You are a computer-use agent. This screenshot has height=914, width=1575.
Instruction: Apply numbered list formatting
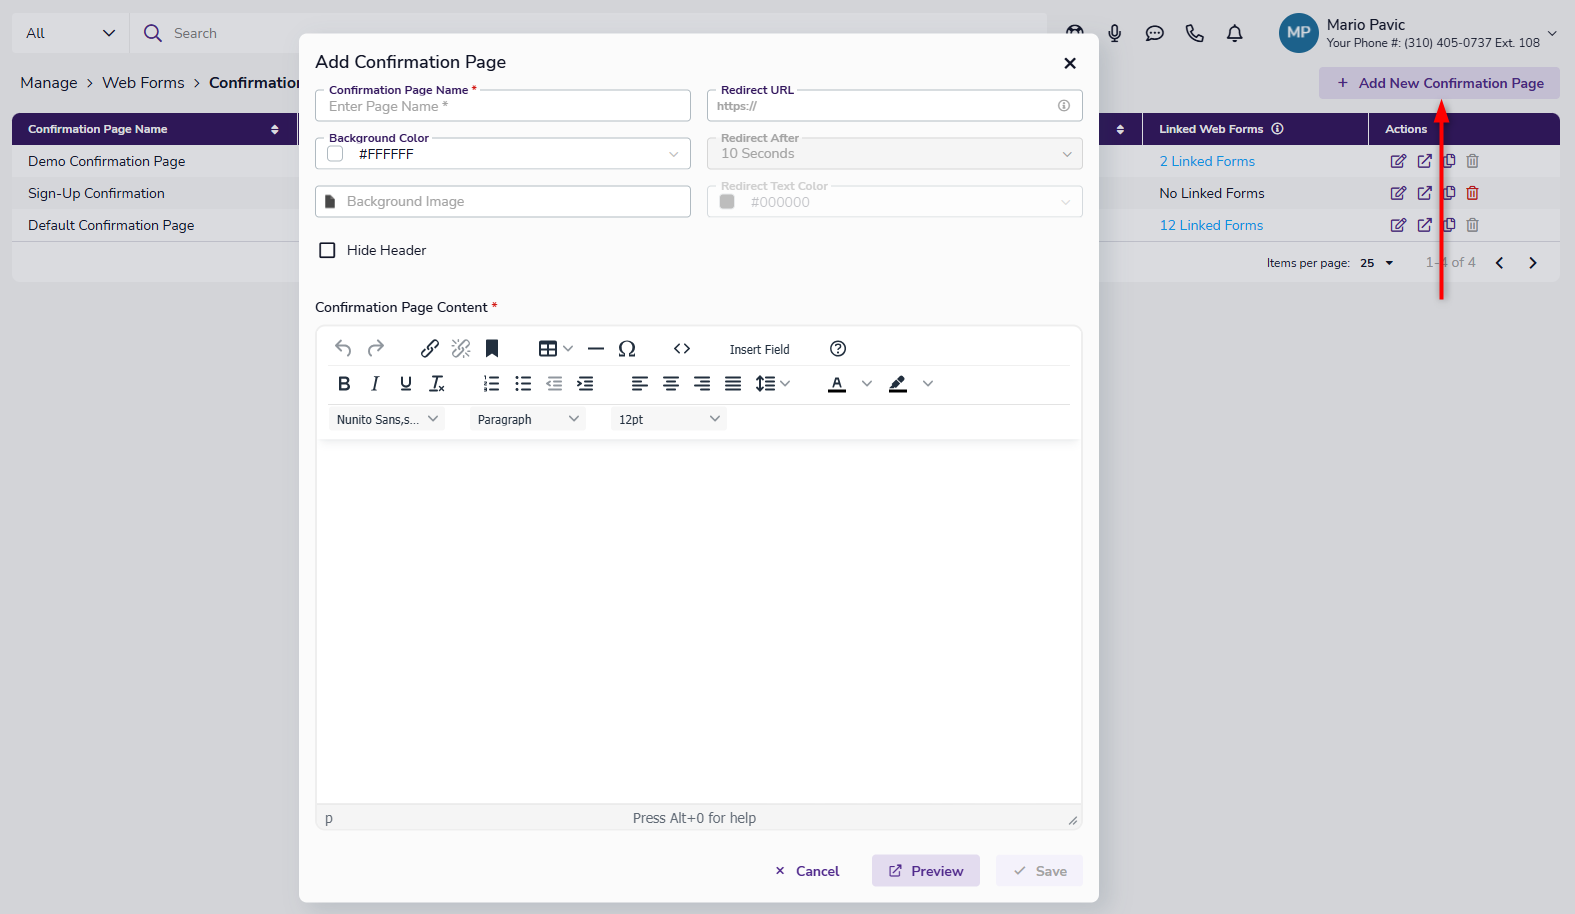(491, 384)
